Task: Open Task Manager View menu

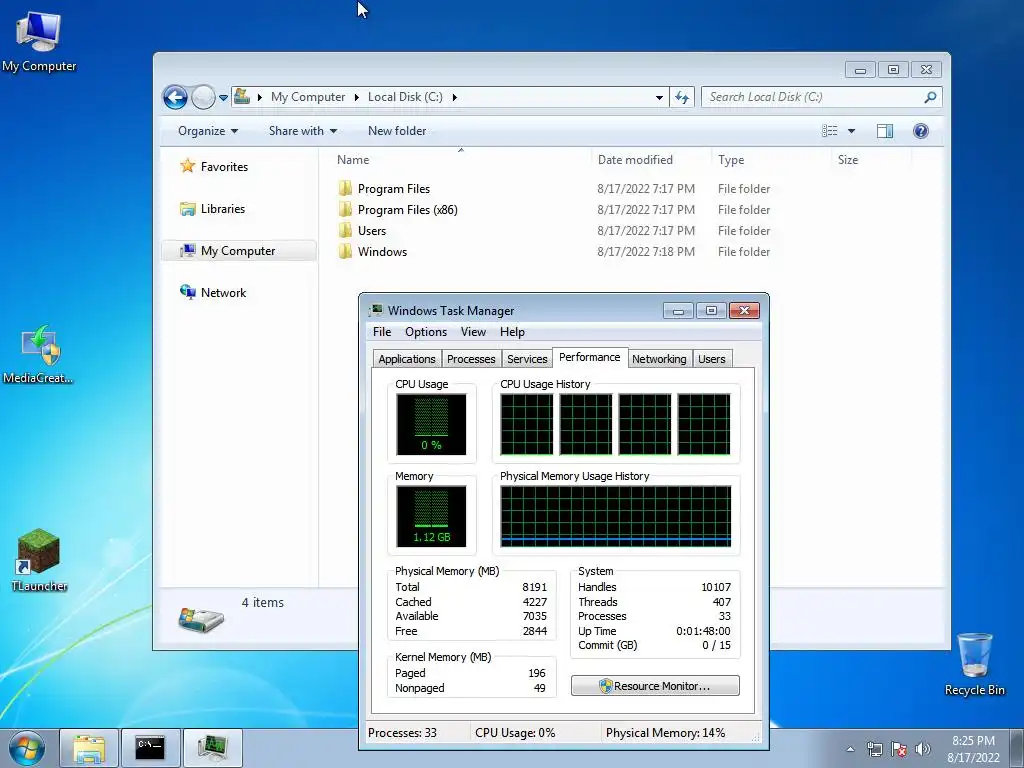Action: [473, 332]
